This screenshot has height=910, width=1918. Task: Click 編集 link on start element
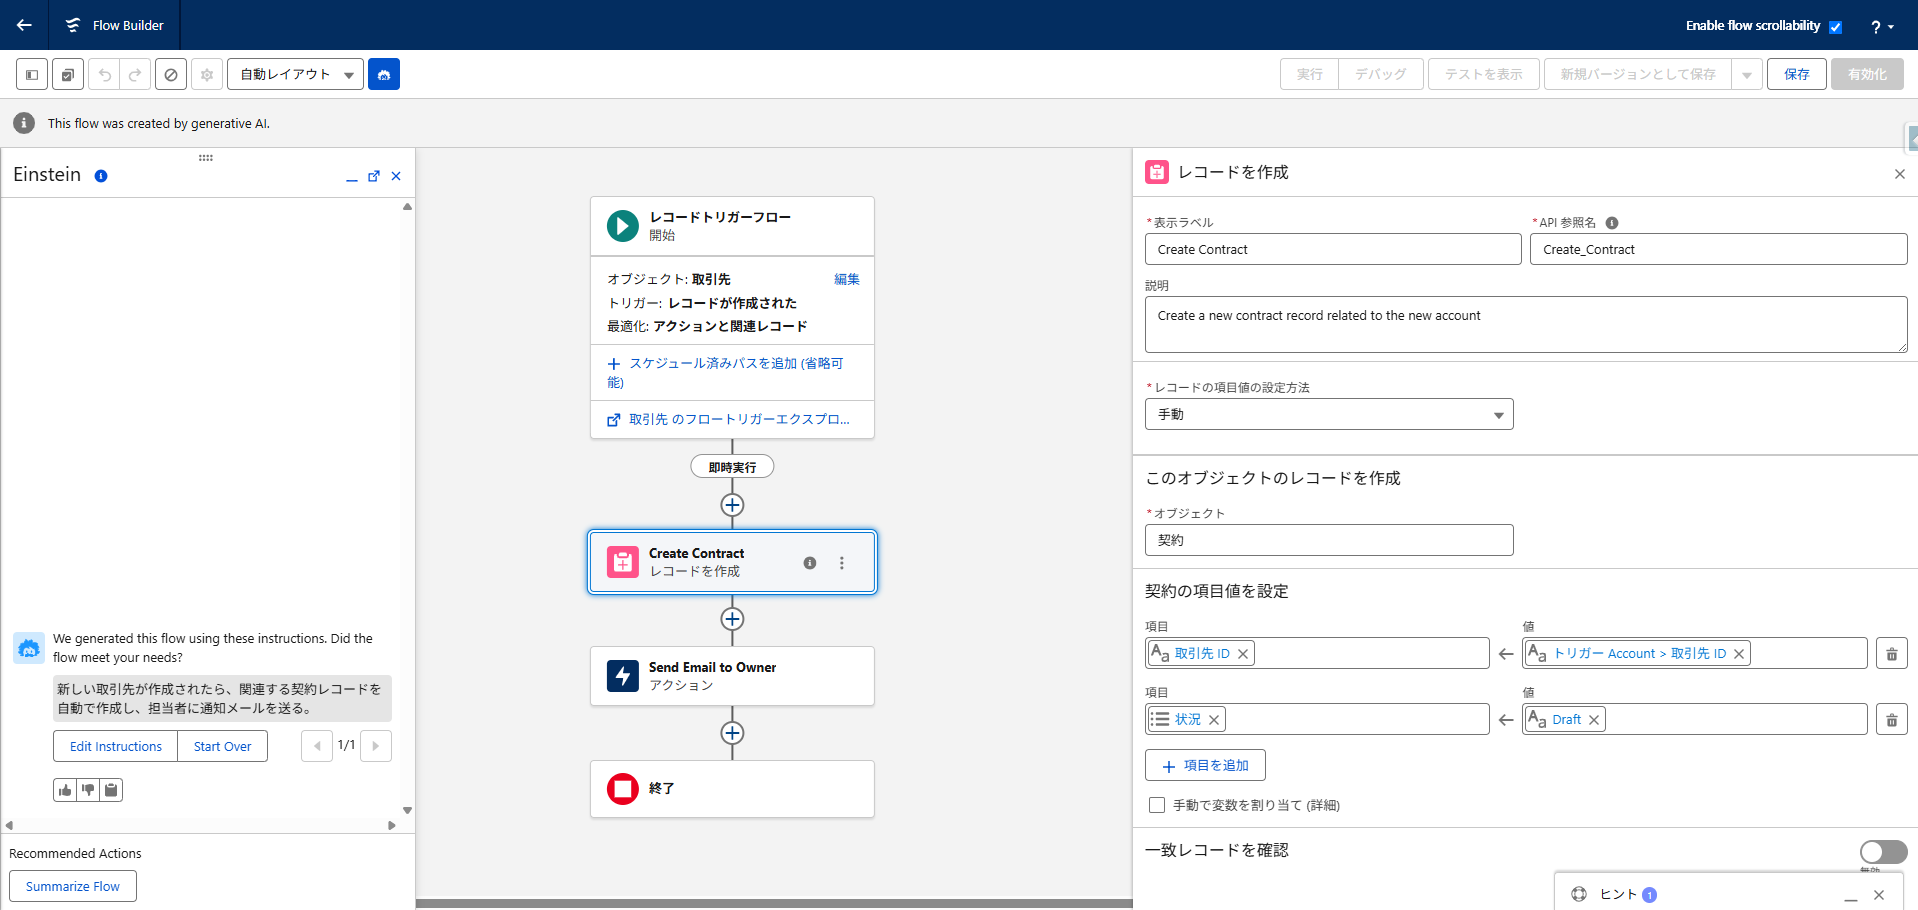pyautogui.click(x=846, y=279)
